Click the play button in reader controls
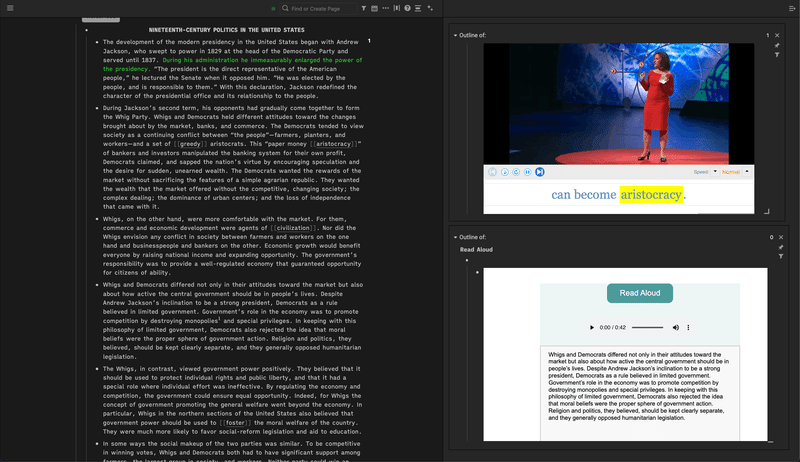800x462 pixels. click(x=505, y=172)
